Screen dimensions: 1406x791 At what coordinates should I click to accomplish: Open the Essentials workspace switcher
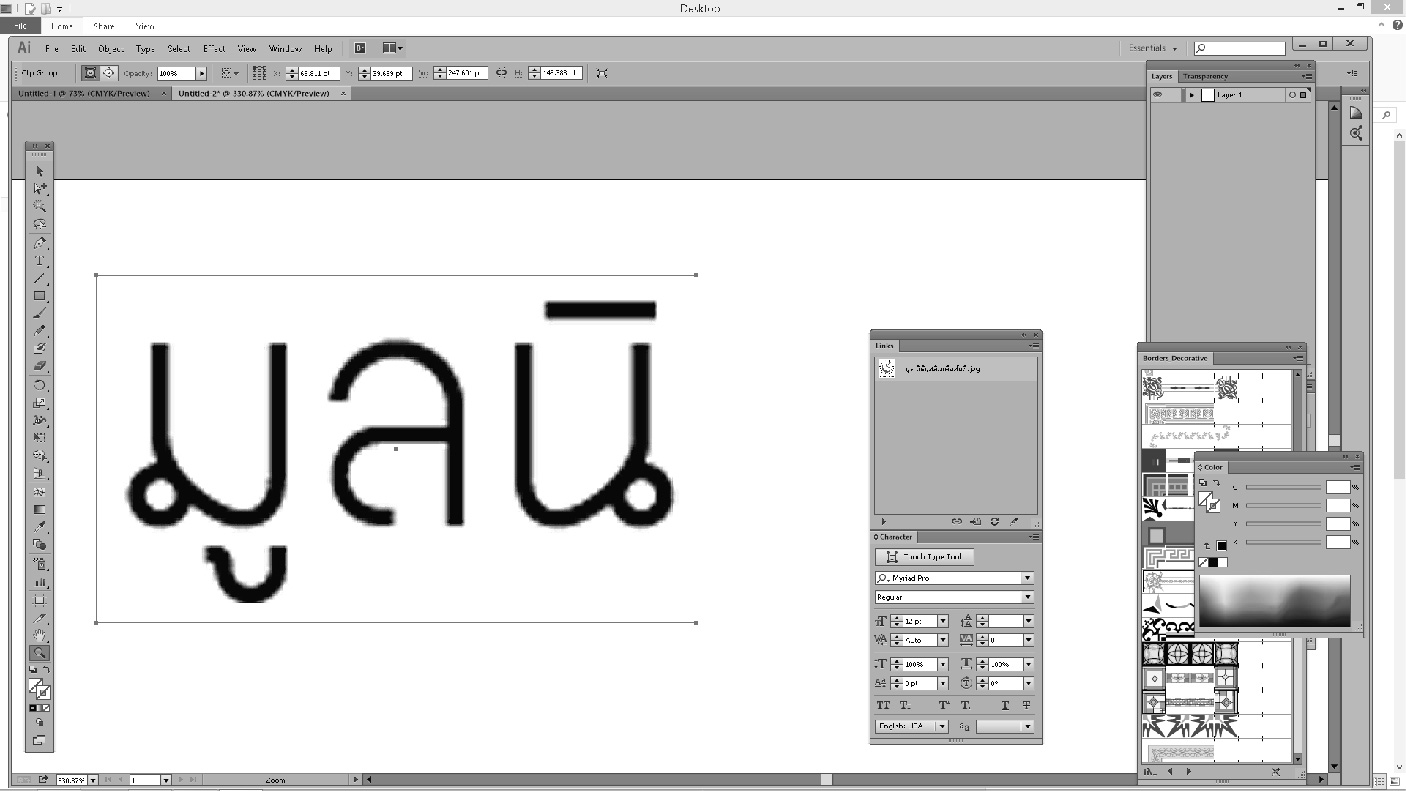(1153, 48)
